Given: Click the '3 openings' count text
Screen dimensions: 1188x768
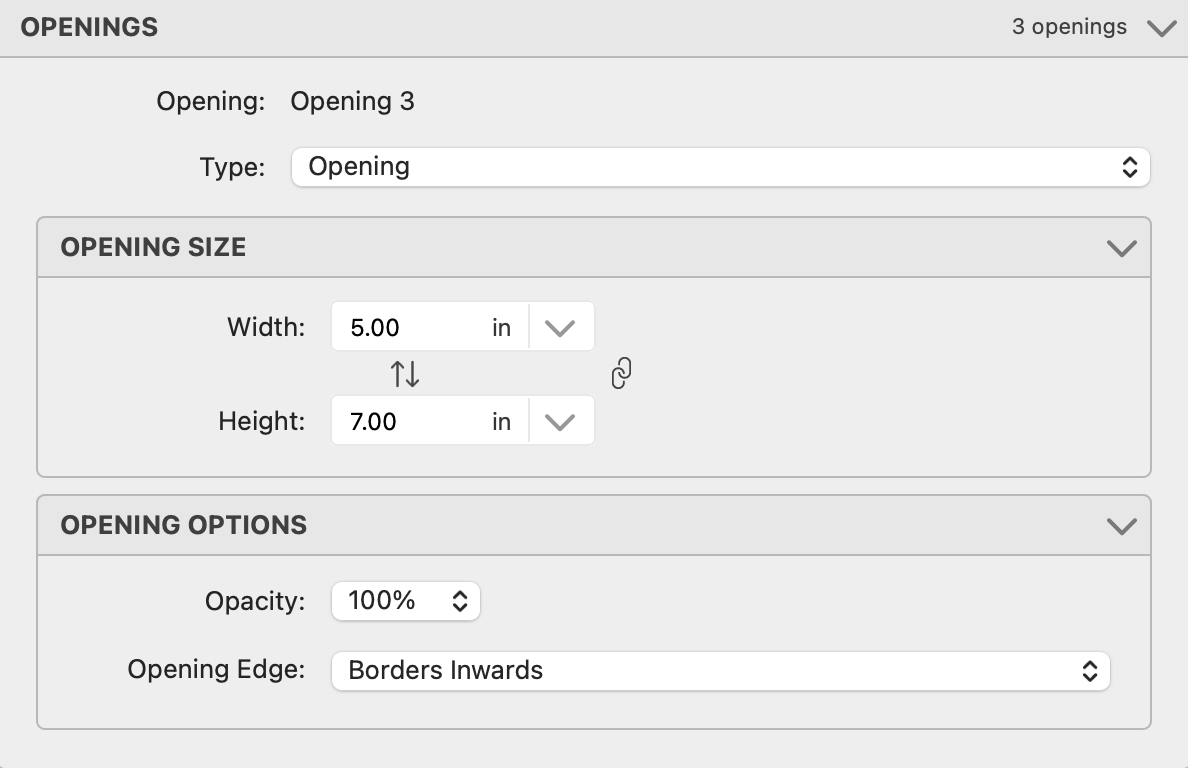Looking at the screenshot, I should click(x=1069, y=27).
